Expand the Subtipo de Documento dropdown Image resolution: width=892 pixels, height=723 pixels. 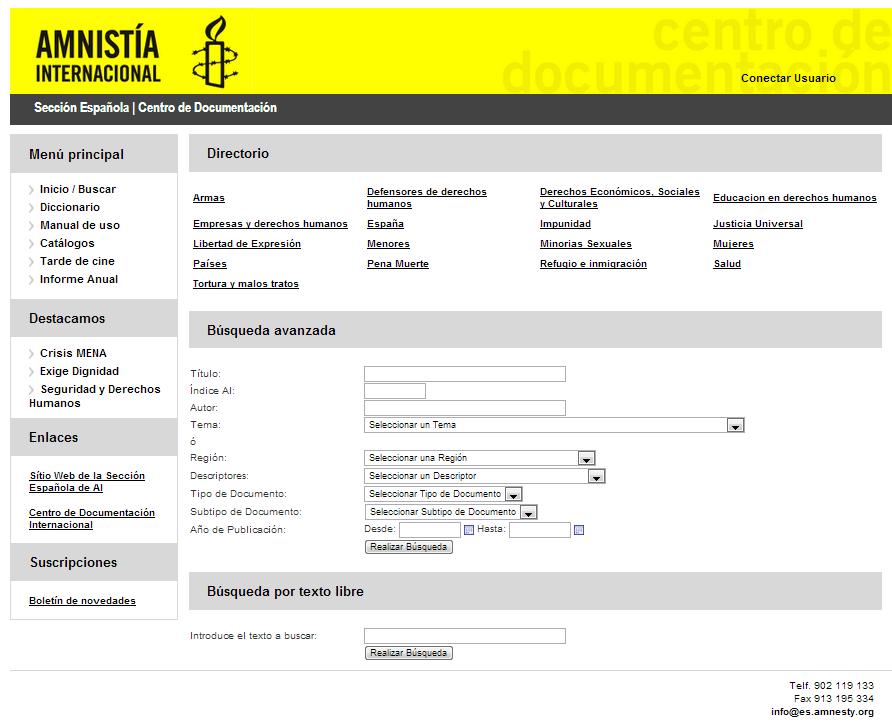[529, 512]
